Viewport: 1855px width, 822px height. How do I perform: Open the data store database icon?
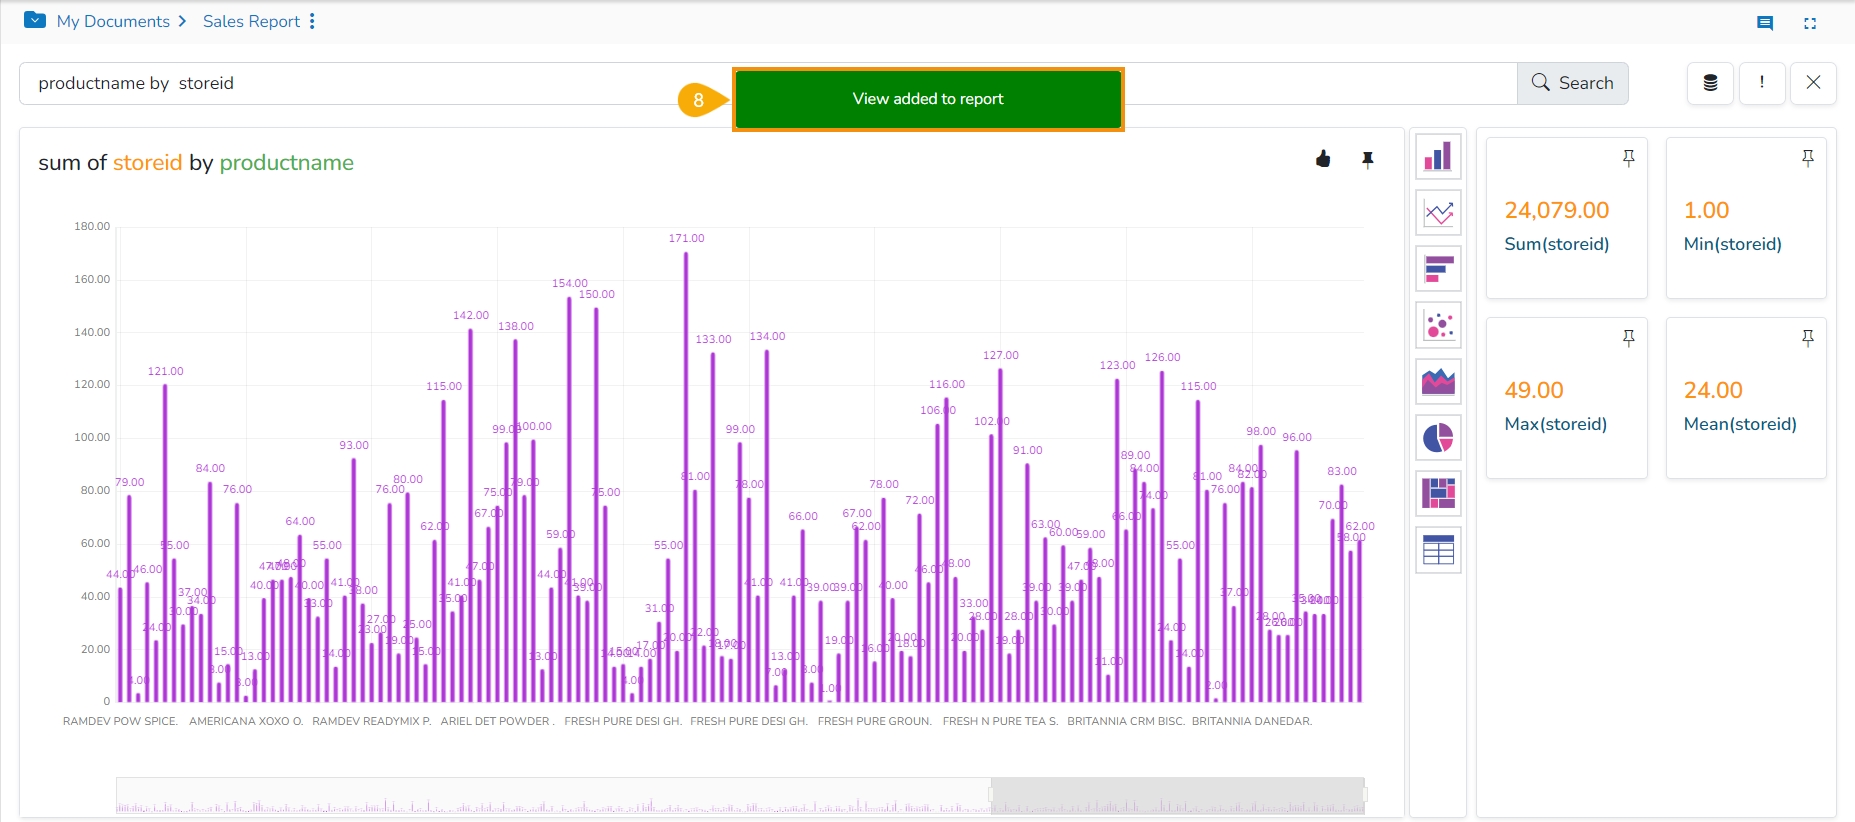[1710, 83]
